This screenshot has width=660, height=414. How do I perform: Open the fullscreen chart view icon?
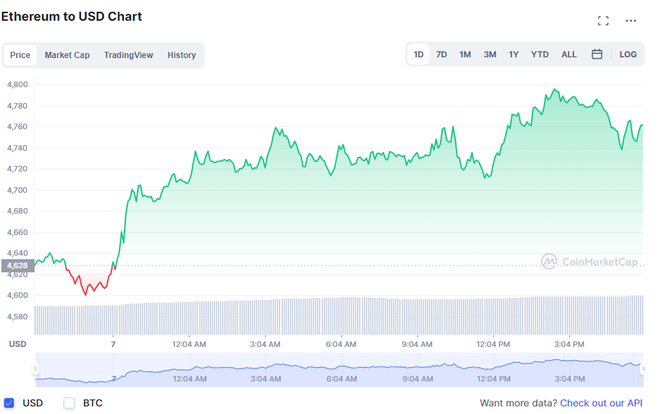click(x=603, y=21)
